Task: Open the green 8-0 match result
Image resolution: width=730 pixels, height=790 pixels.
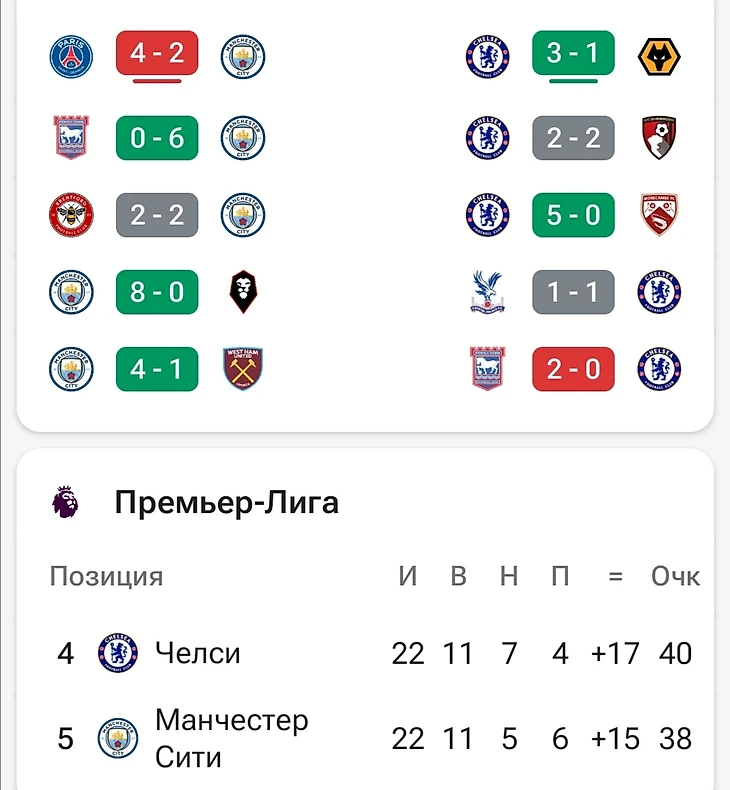Action: [x=157, y=292]
